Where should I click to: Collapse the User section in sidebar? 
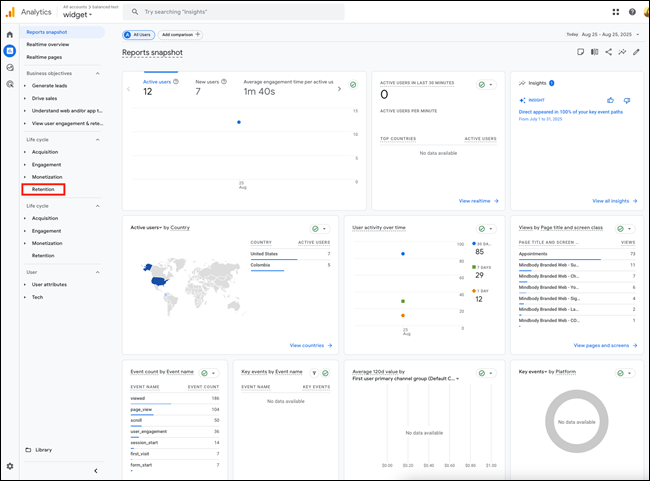97,272
